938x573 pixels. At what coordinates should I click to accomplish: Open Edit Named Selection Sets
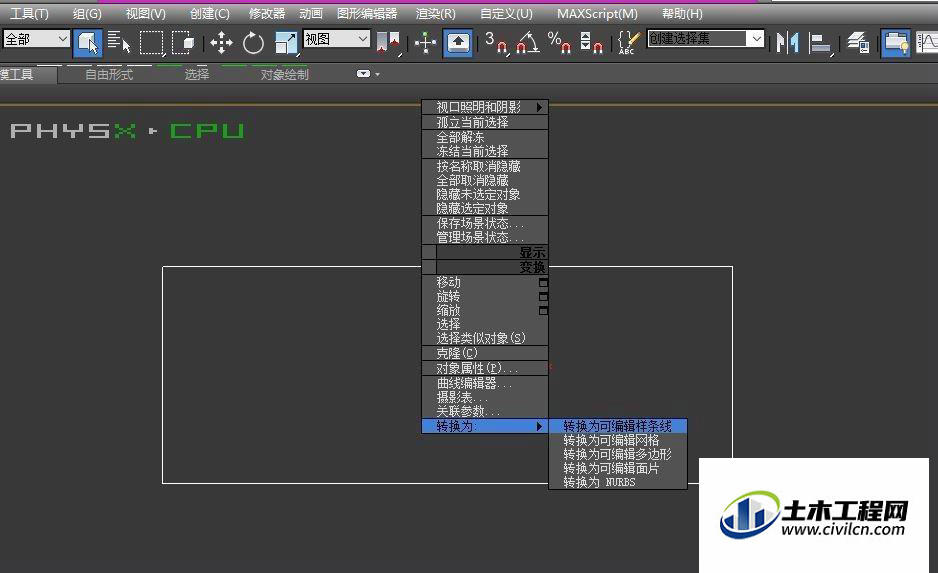point(628,43)
